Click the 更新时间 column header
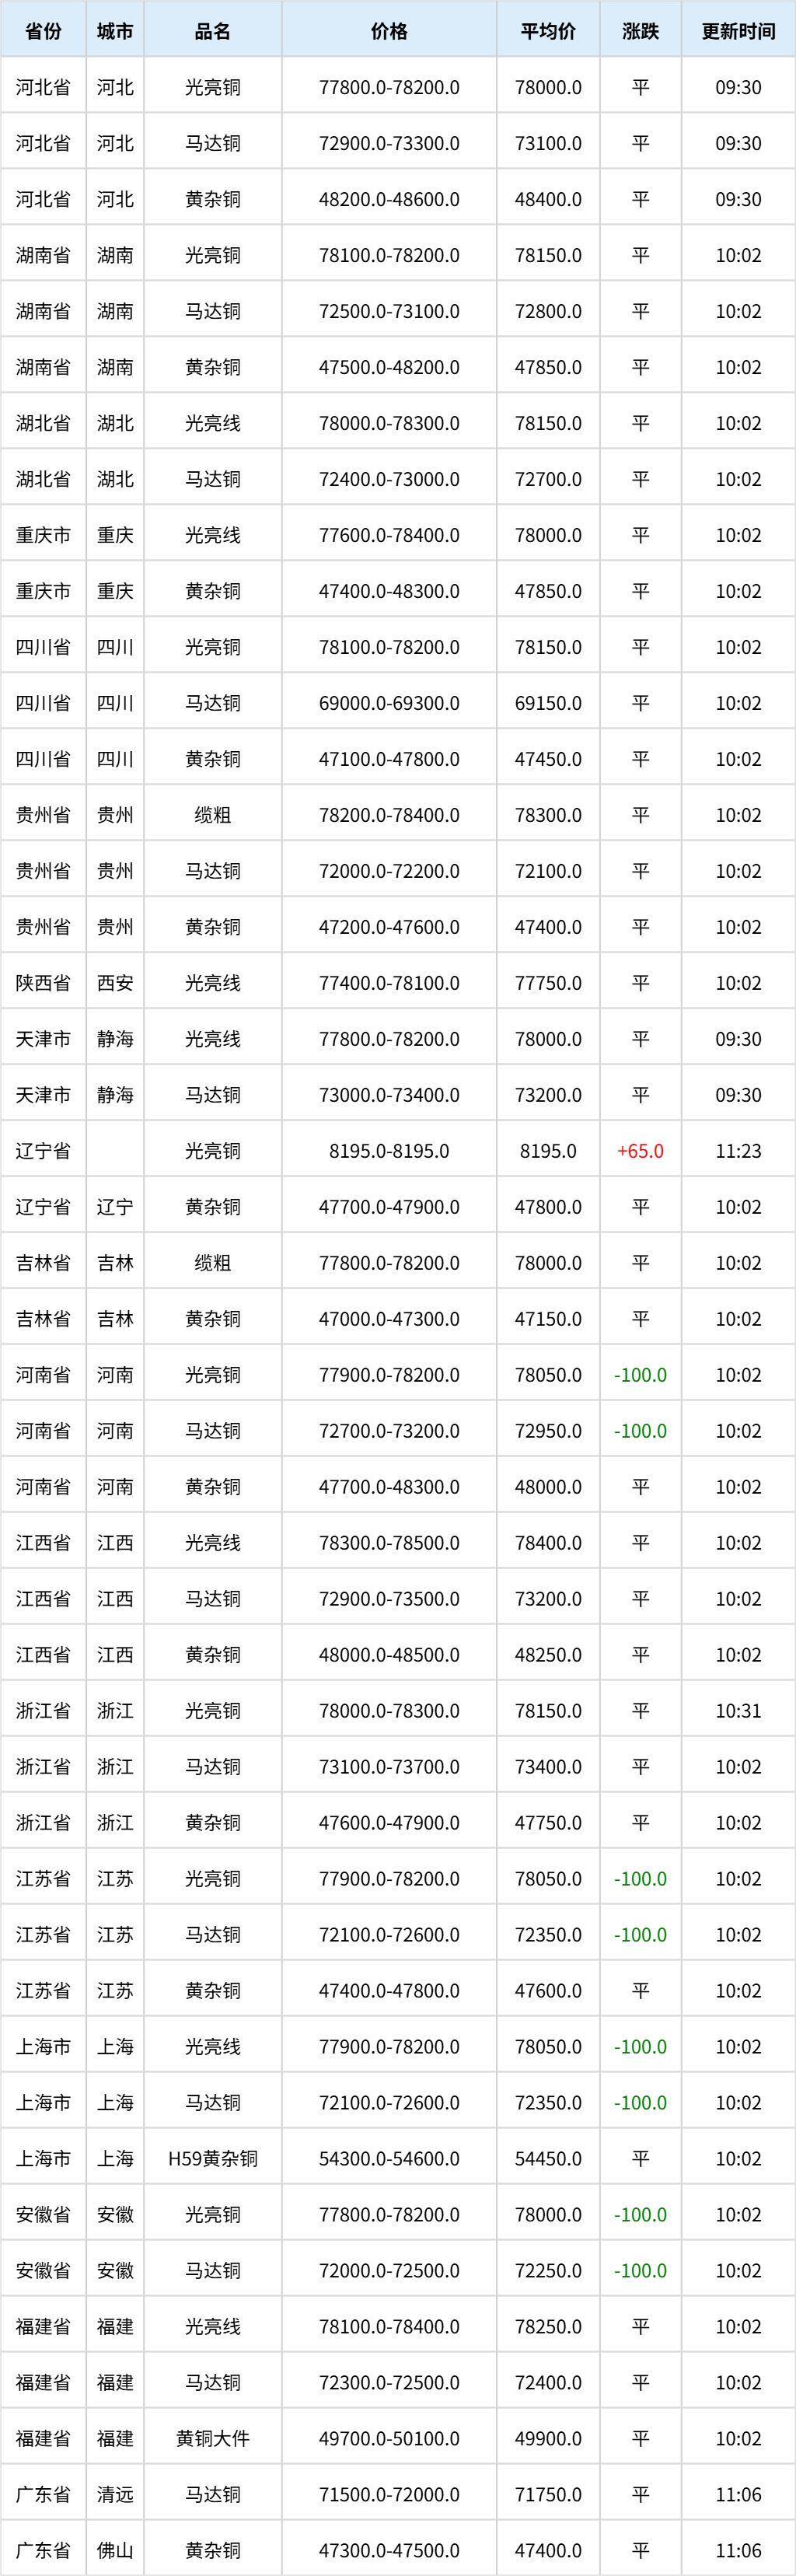This screenshot has width=796, height=2576. point(738,31)
